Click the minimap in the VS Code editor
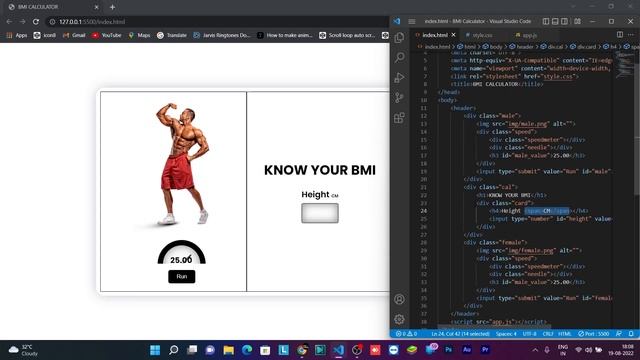Screen dimensions: 640x360 pos(625,65)
